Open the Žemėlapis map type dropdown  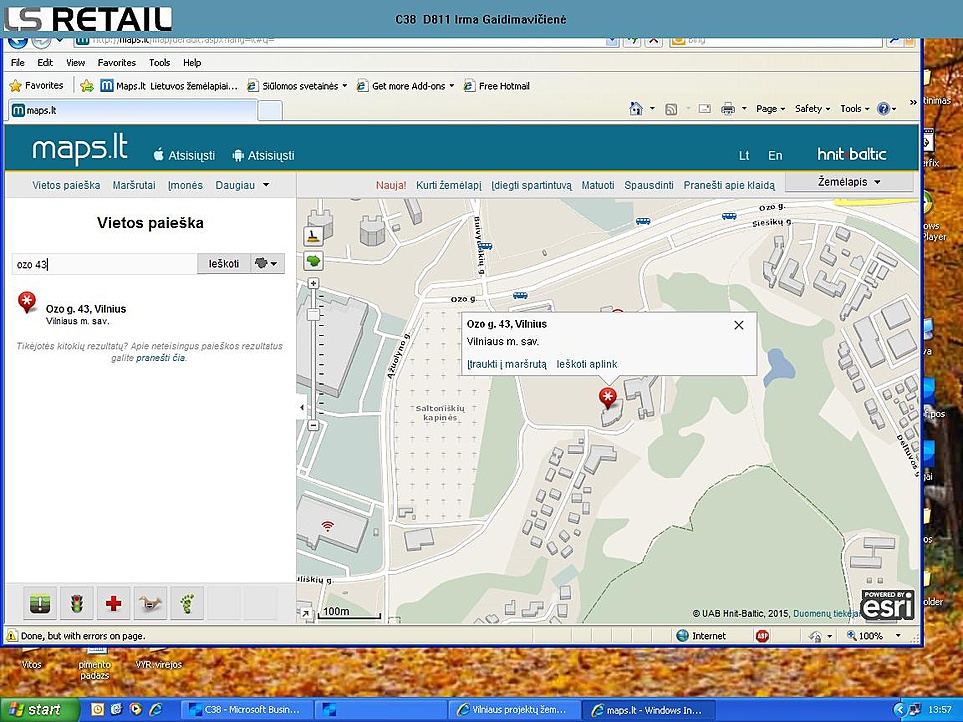coord(849,182)
